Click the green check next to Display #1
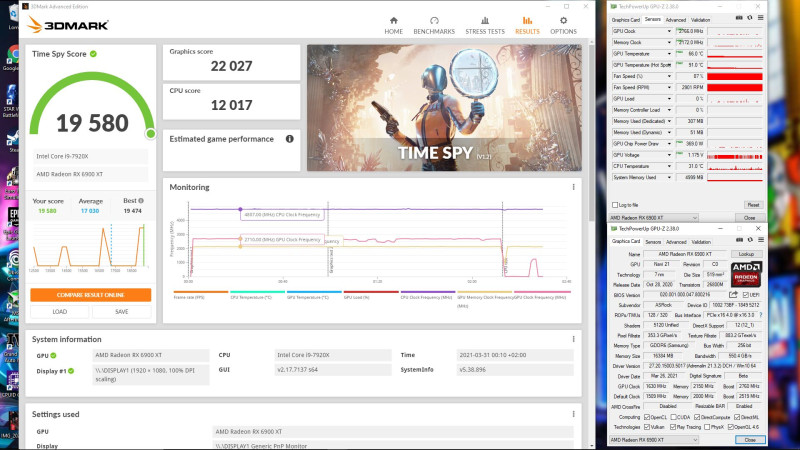 pos(71,371)
